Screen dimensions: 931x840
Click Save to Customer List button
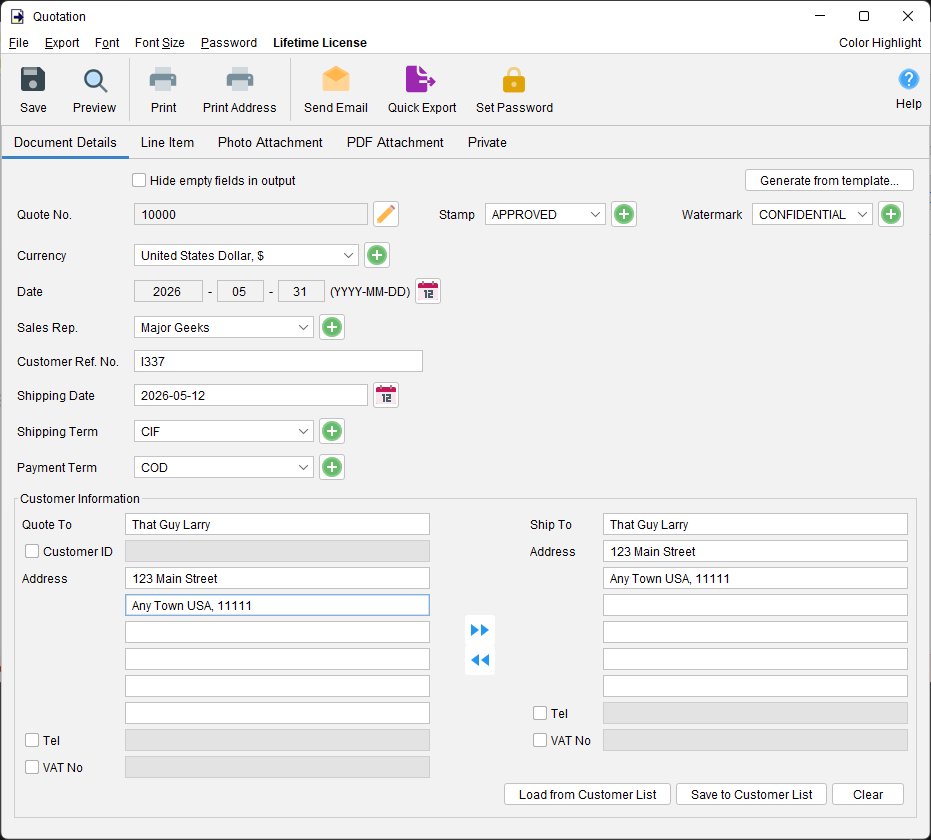751,794
